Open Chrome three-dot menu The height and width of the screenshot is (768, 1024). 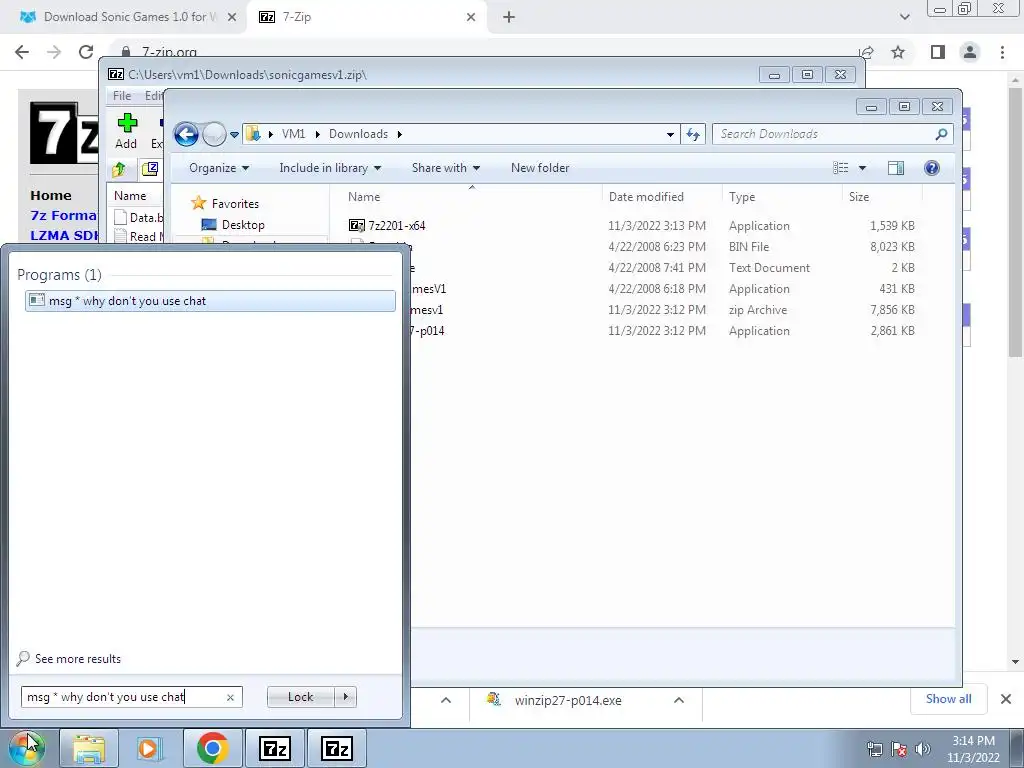1002,52
